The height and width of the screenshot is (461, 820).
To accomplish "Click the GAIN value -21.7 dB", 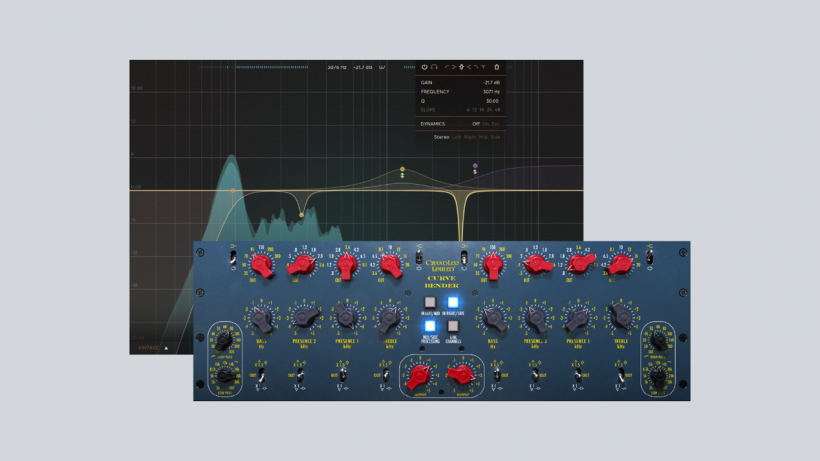I will (492, 83).
